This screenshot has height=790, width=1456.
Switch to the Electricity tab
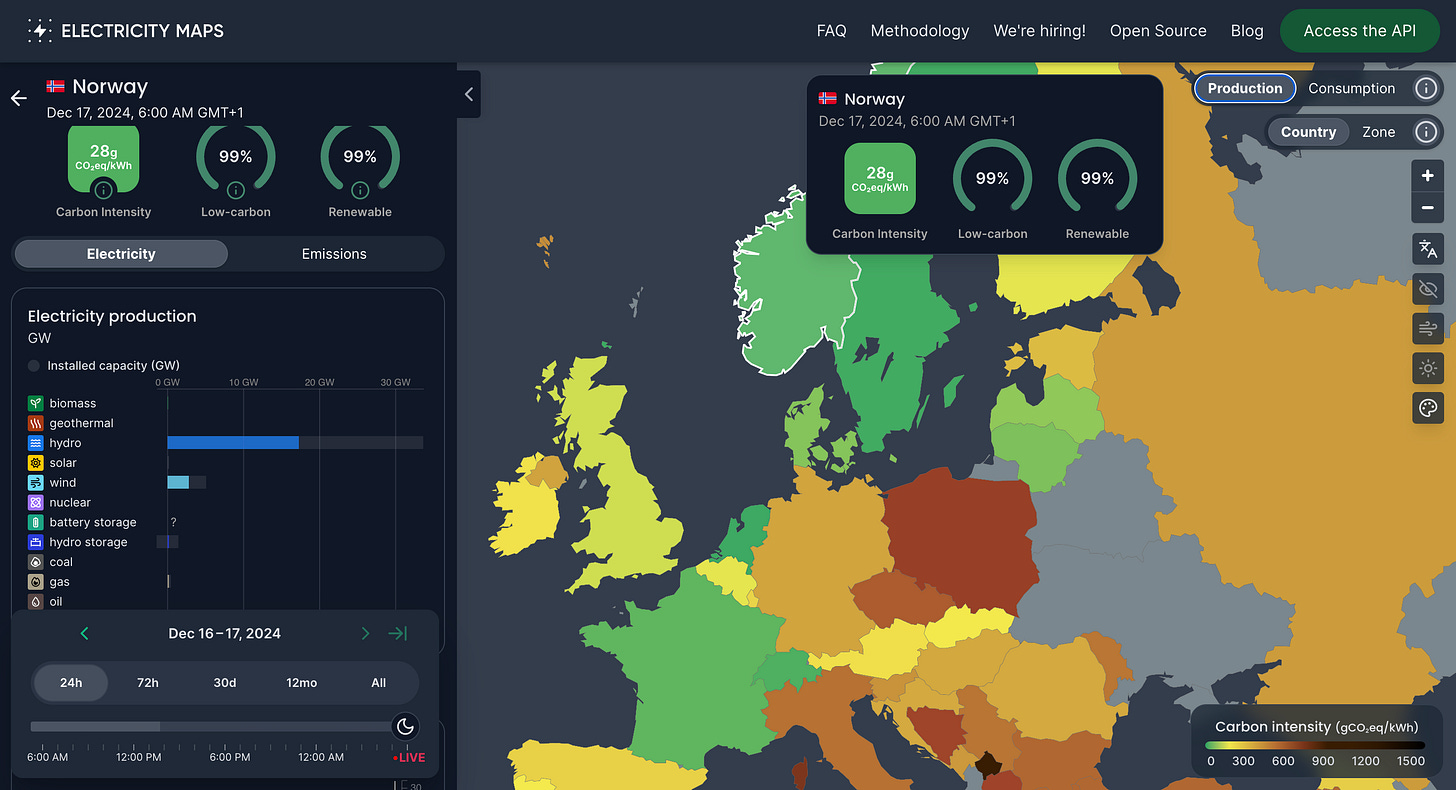click(121, 254)
